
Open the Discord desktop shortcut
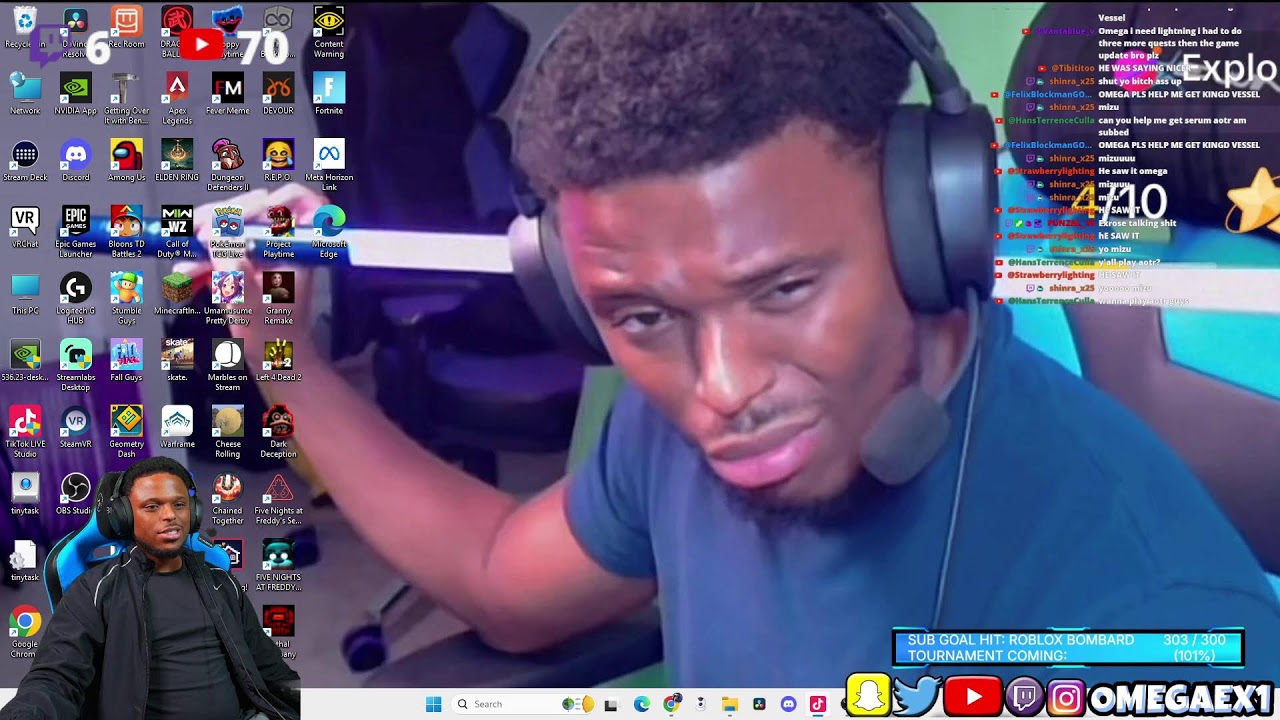(x=76, y=160)
